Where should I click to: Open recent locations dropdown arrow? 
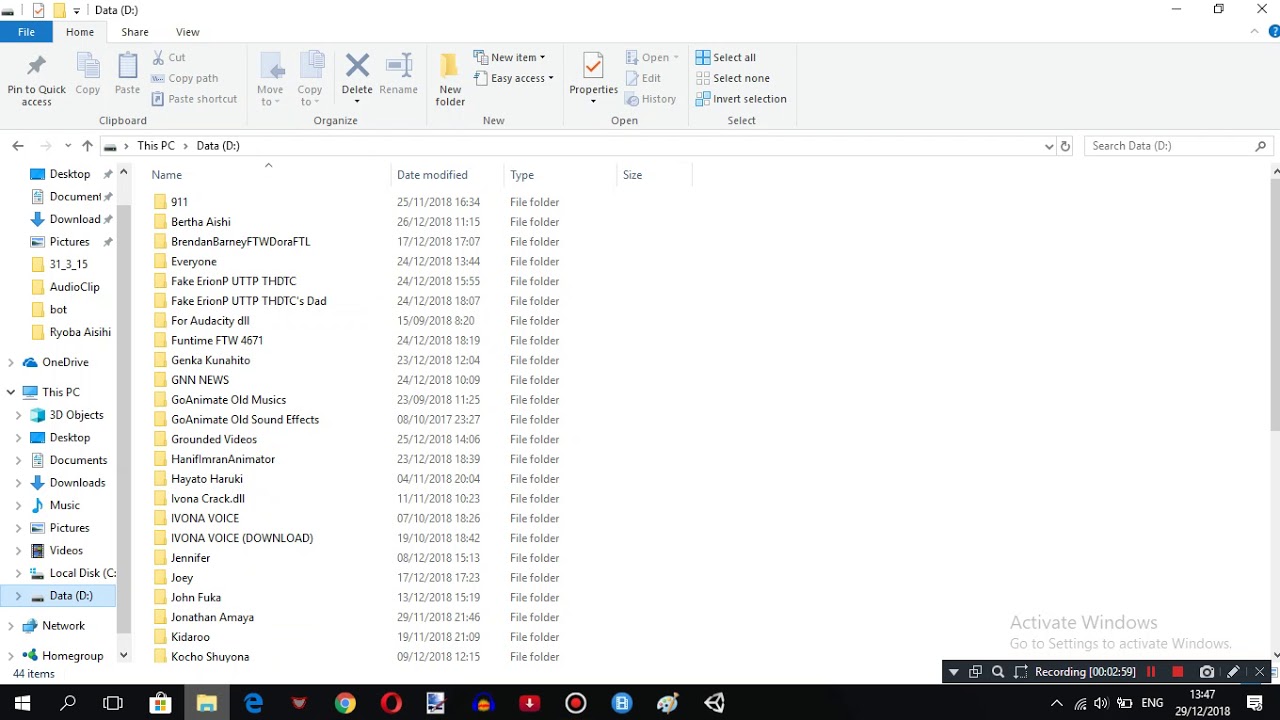click(68, 146)
